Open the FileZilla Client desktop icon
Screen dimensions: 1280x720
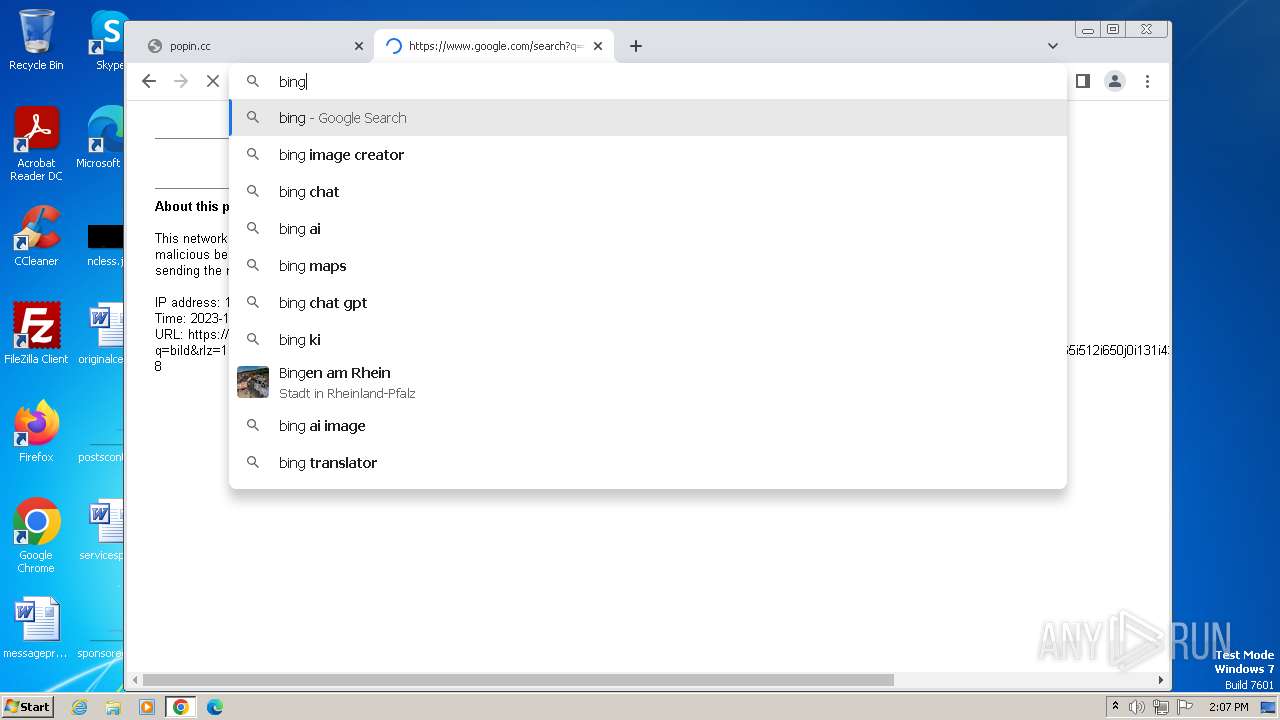tap(36, 334)
